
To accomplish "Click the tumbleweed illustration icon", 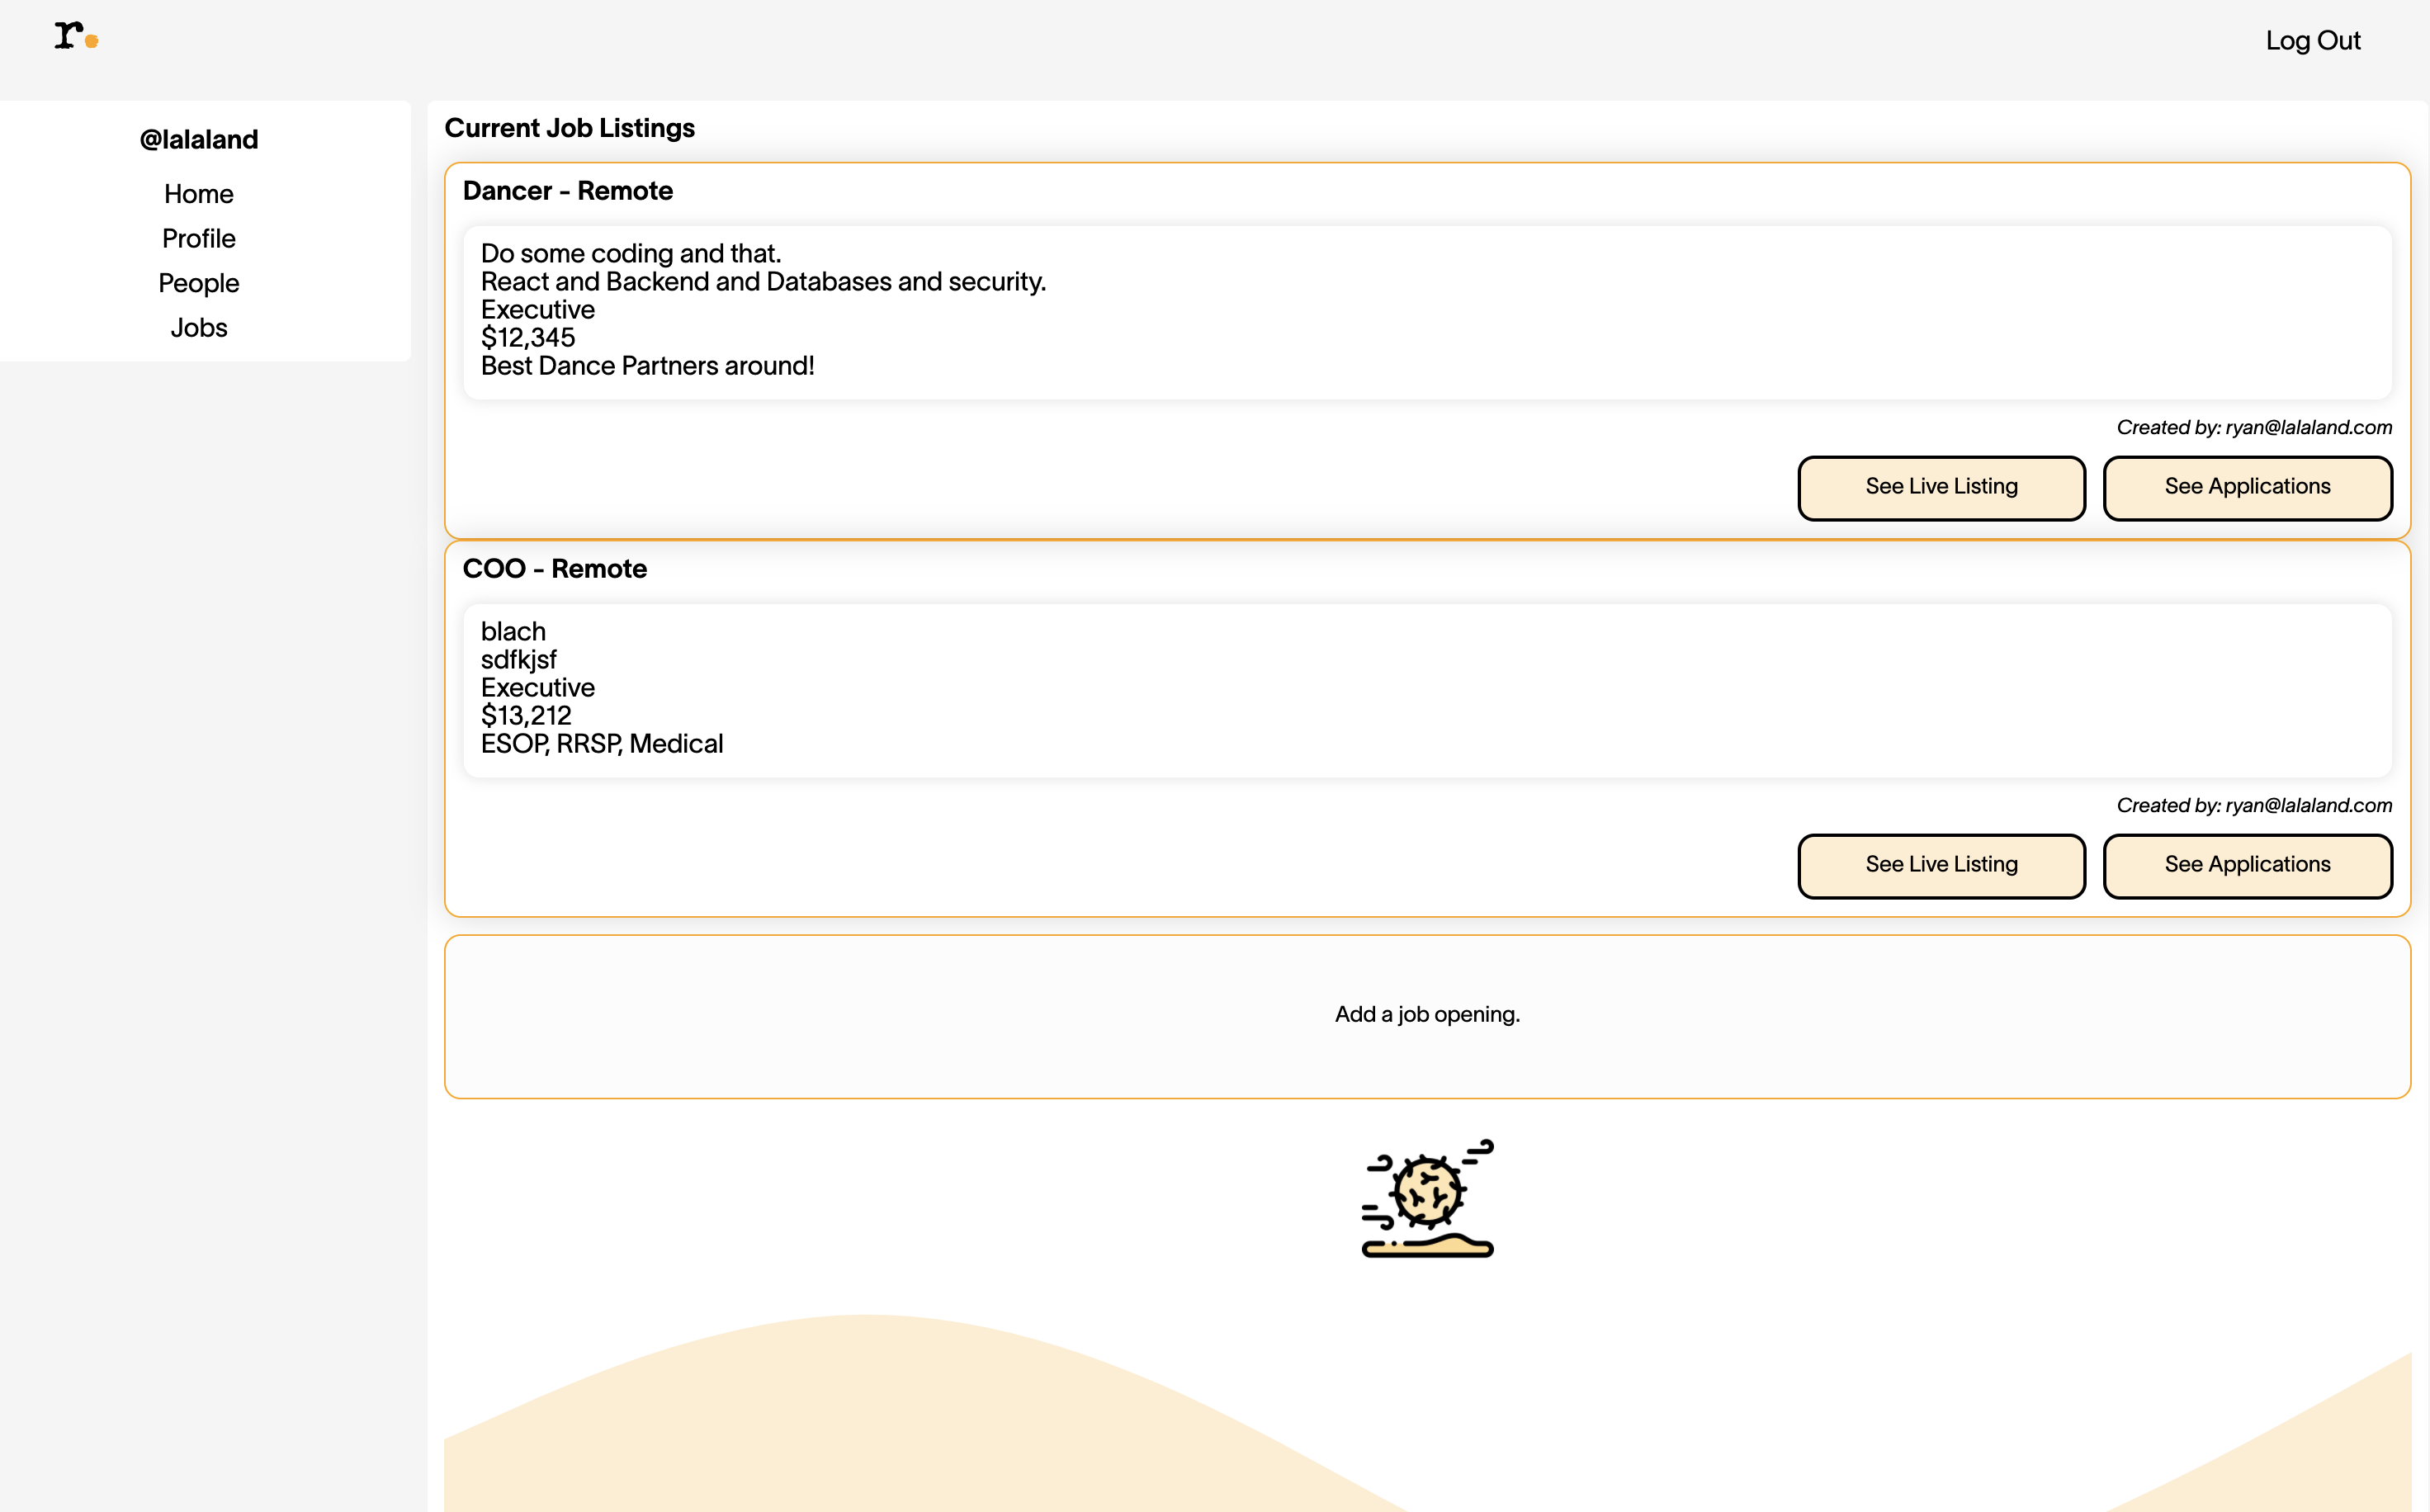I will [1427, 1198].
